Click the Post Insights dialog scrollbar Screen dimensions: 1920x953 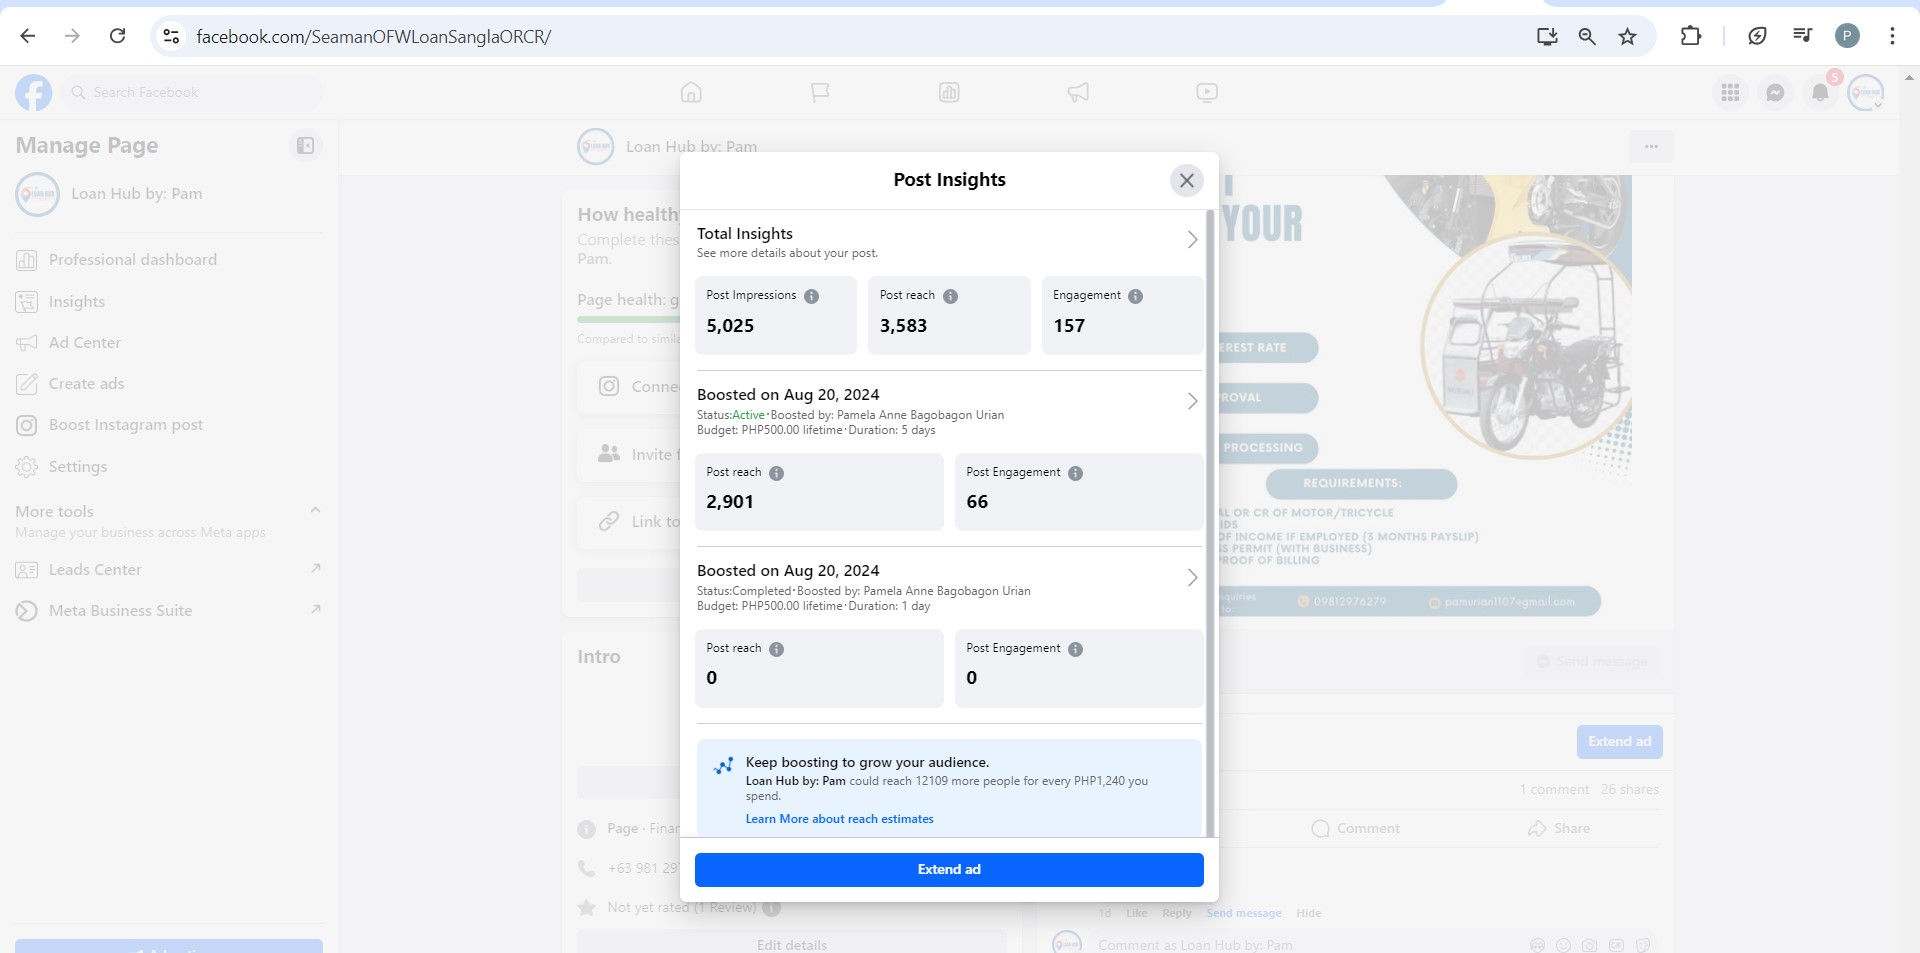coord(1210,523)
